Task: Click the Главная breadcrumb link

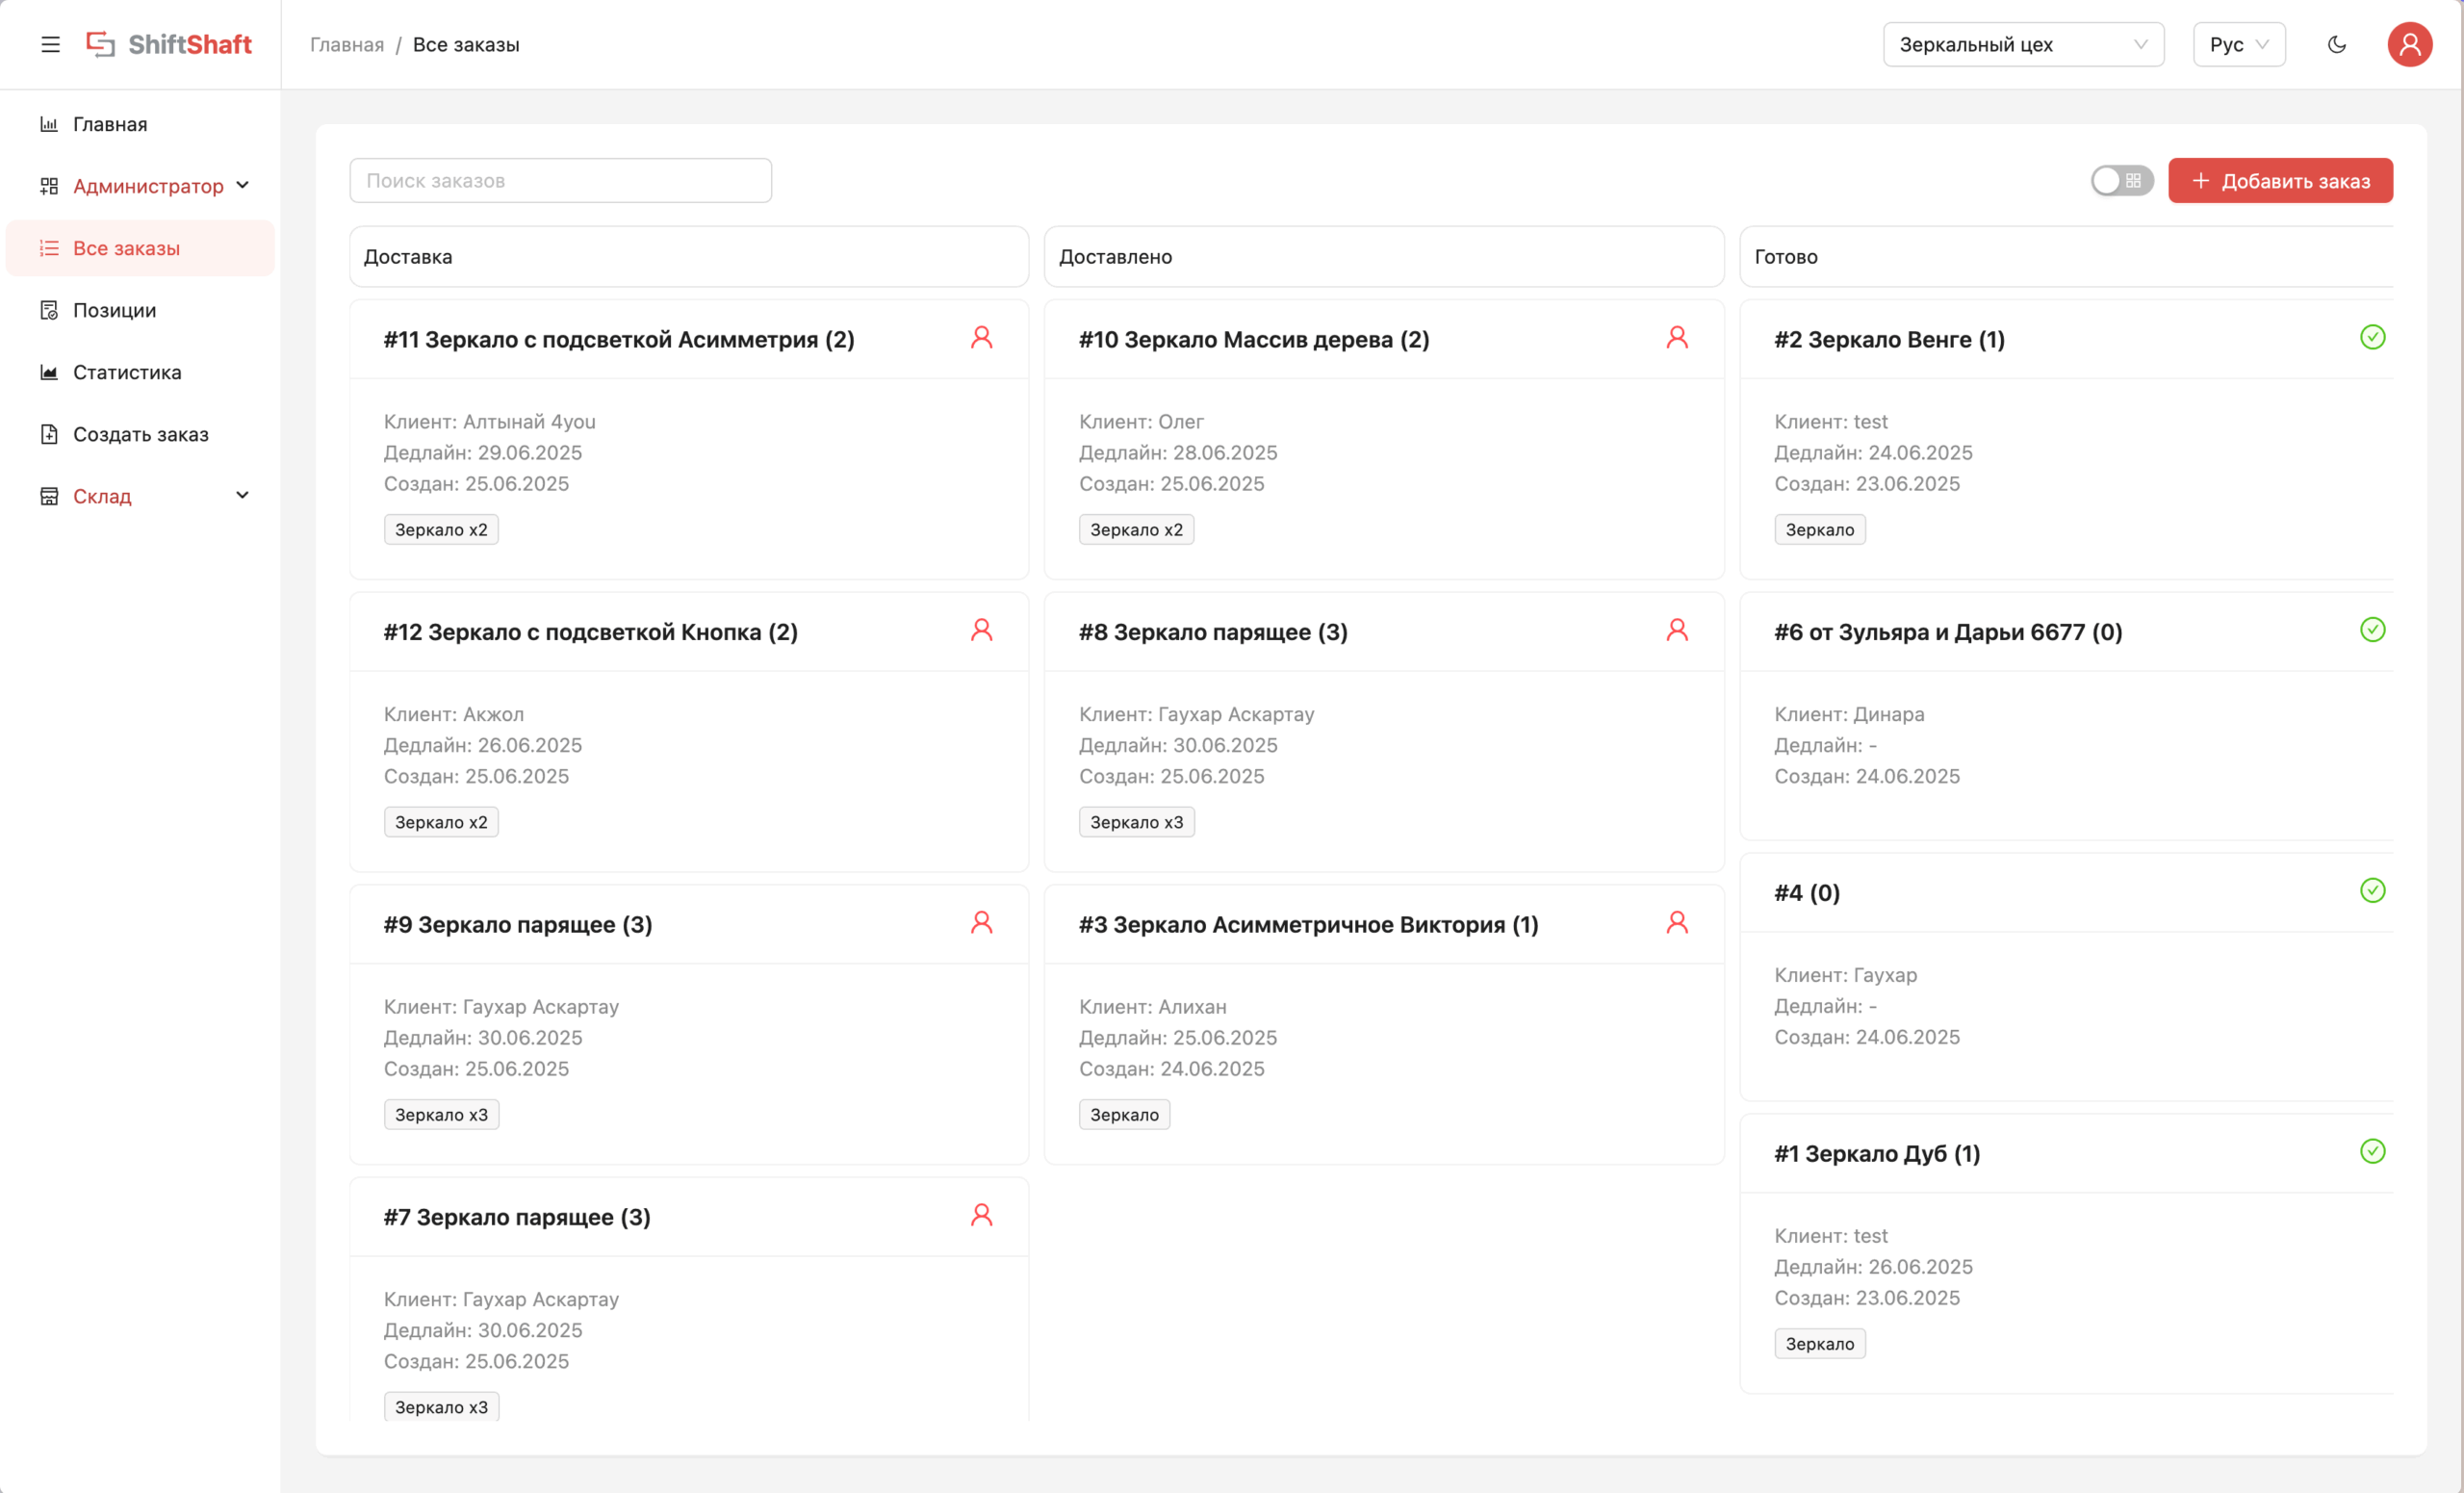Action: pos(346,45)
